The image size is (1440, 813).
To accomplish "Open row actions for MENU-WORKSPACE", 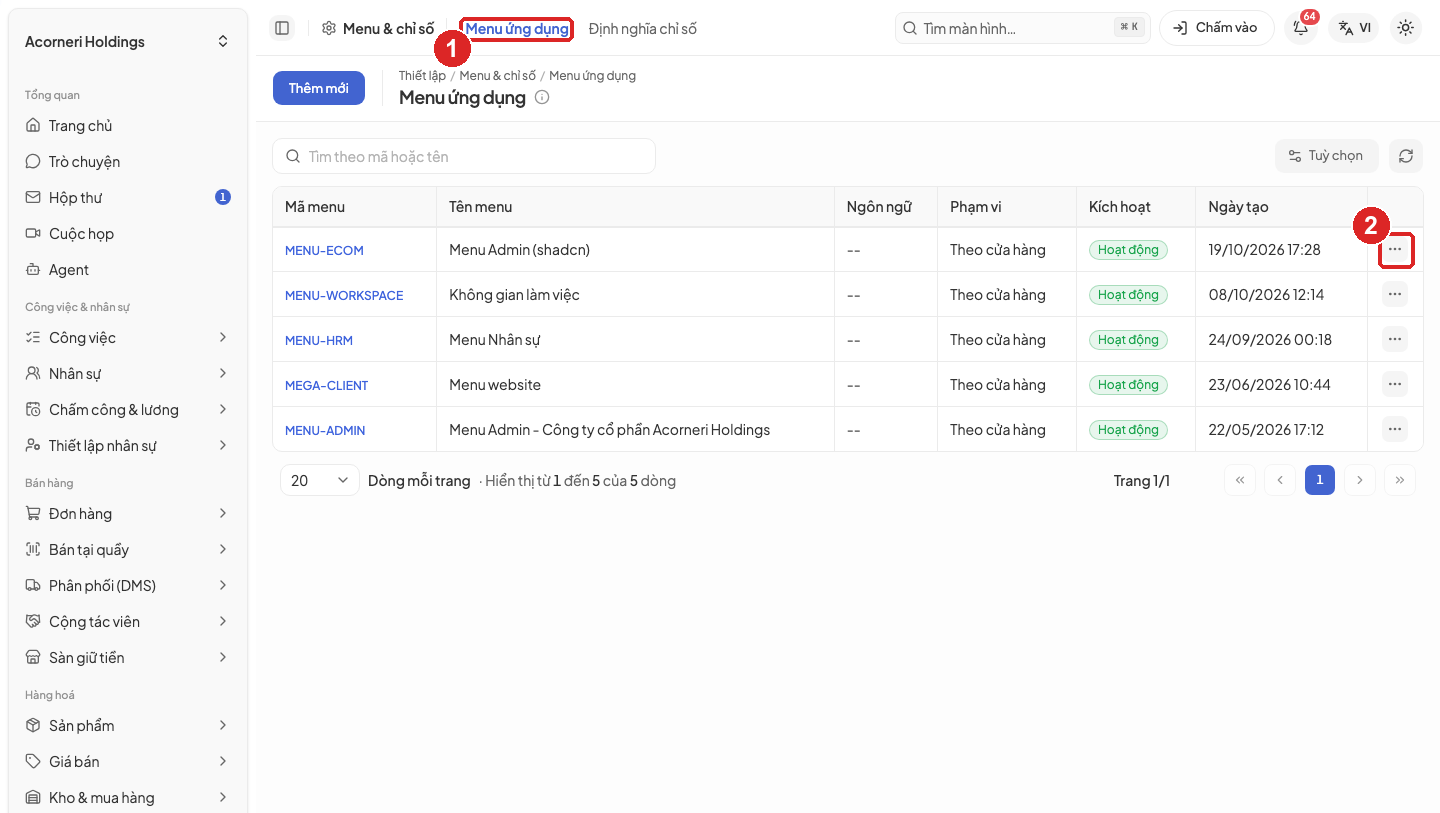I will [x=1395, y=294].
